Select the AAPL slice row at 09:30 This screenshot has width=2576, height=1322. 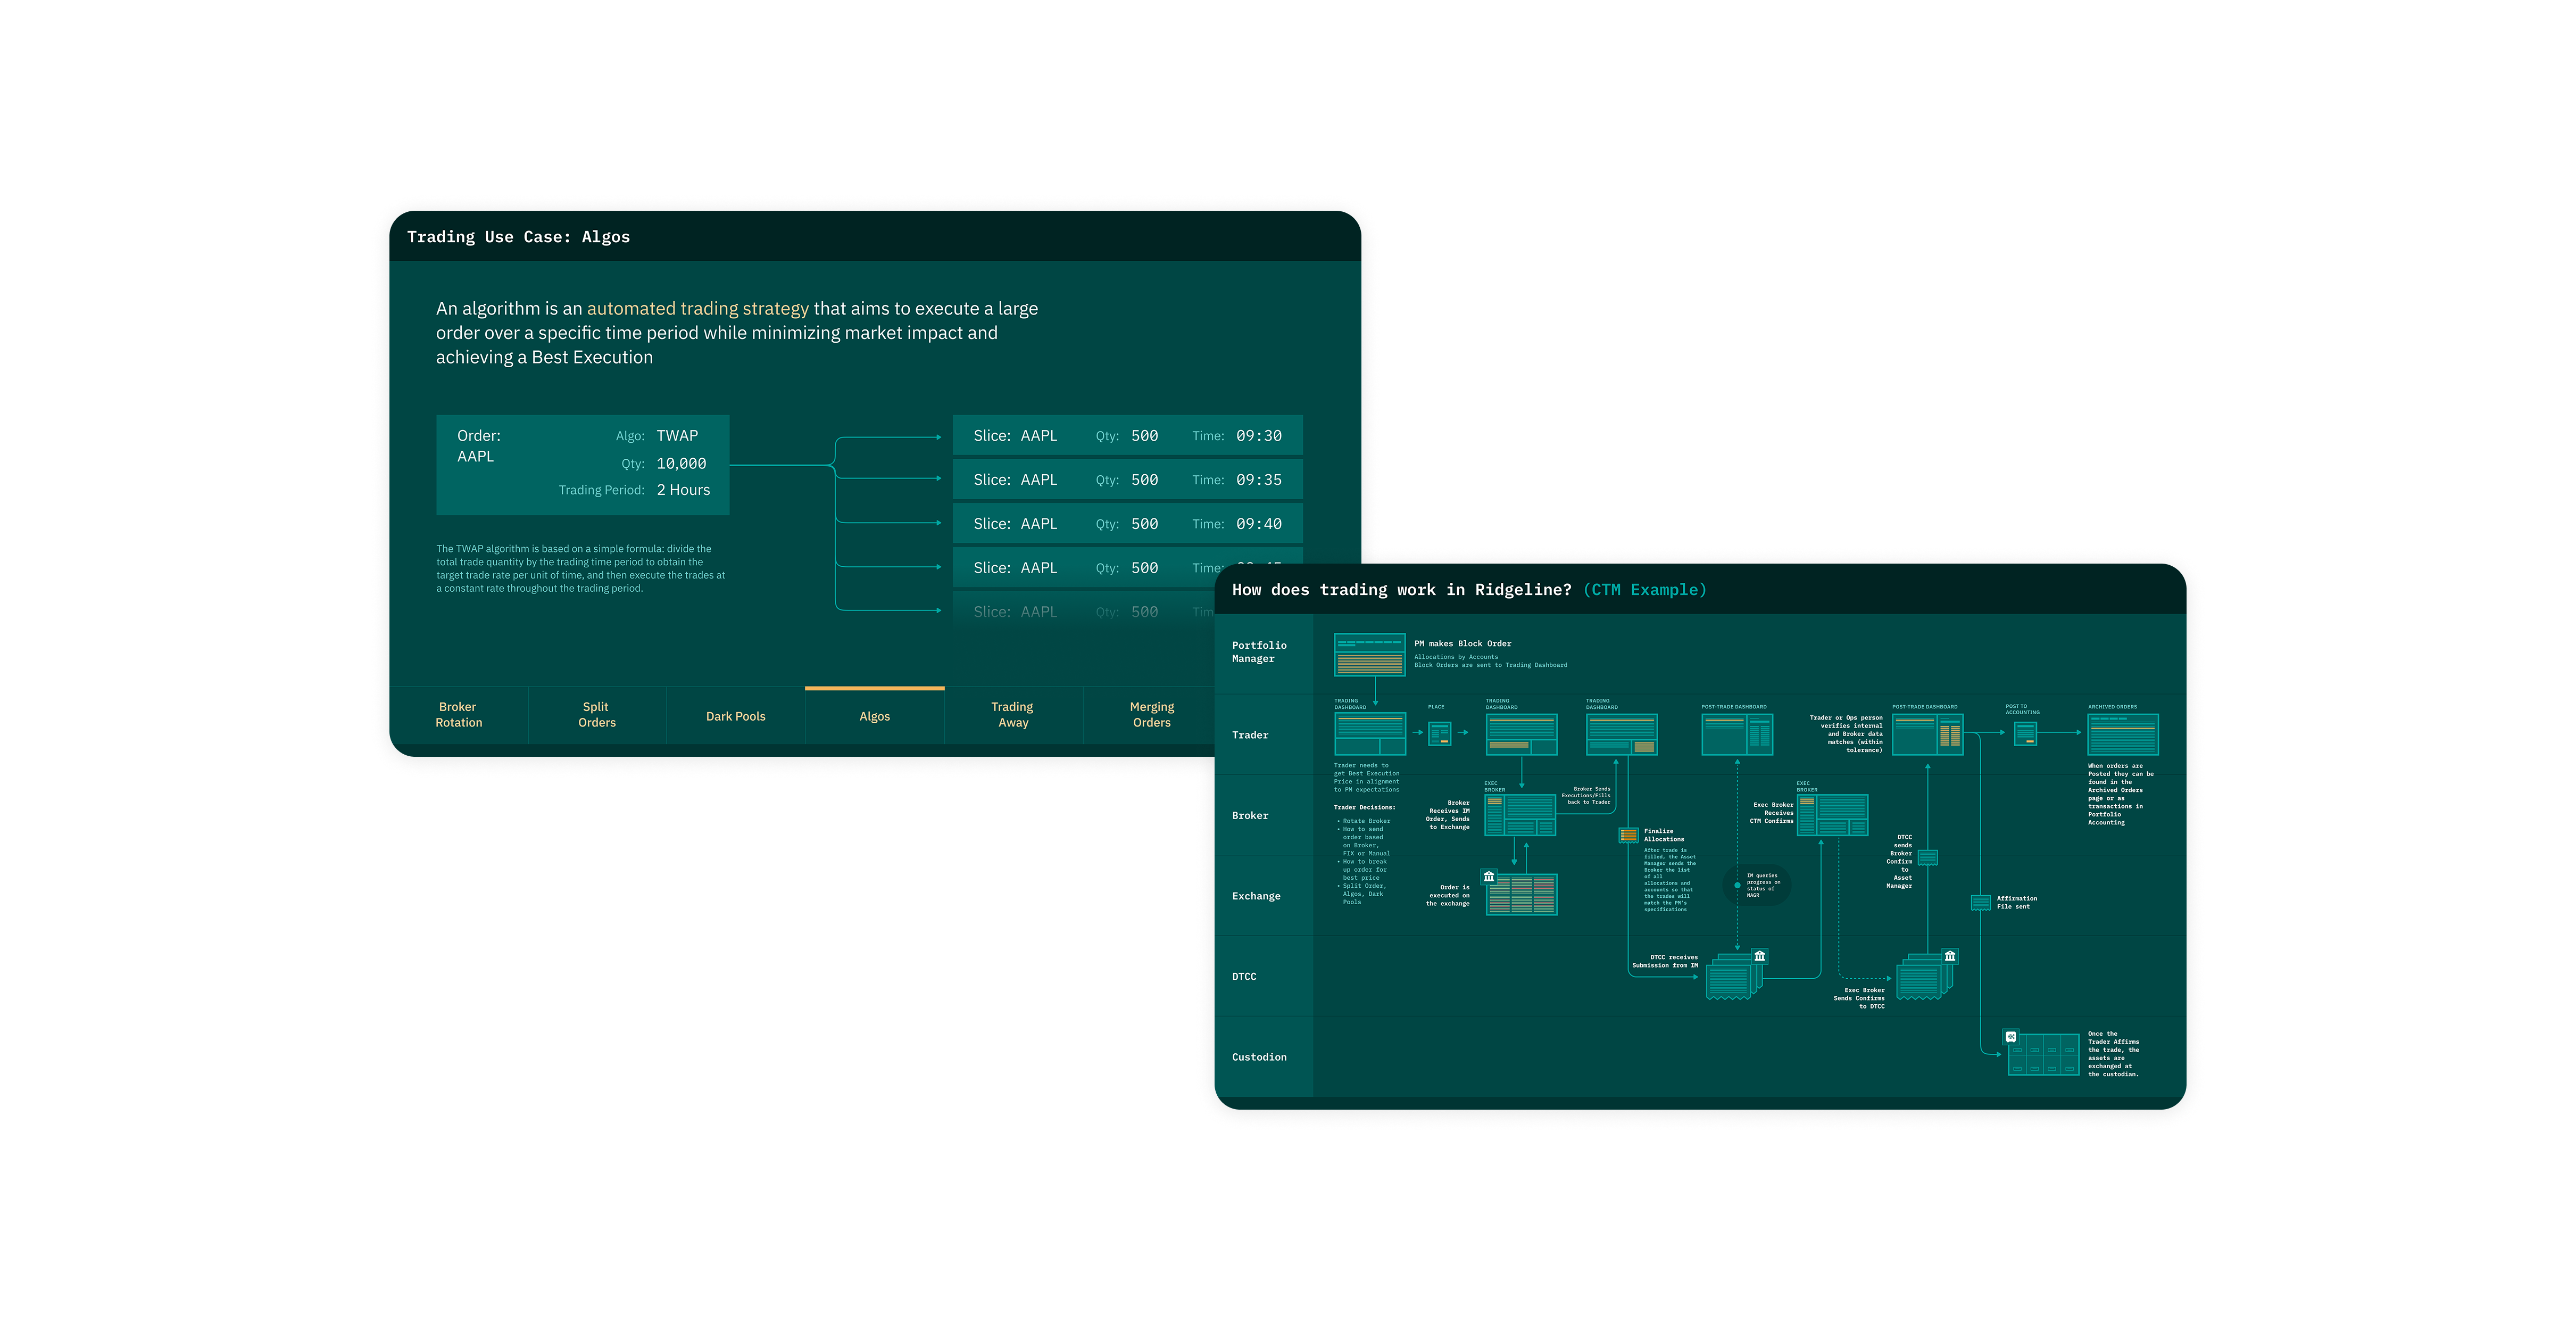coord(1127,436)
